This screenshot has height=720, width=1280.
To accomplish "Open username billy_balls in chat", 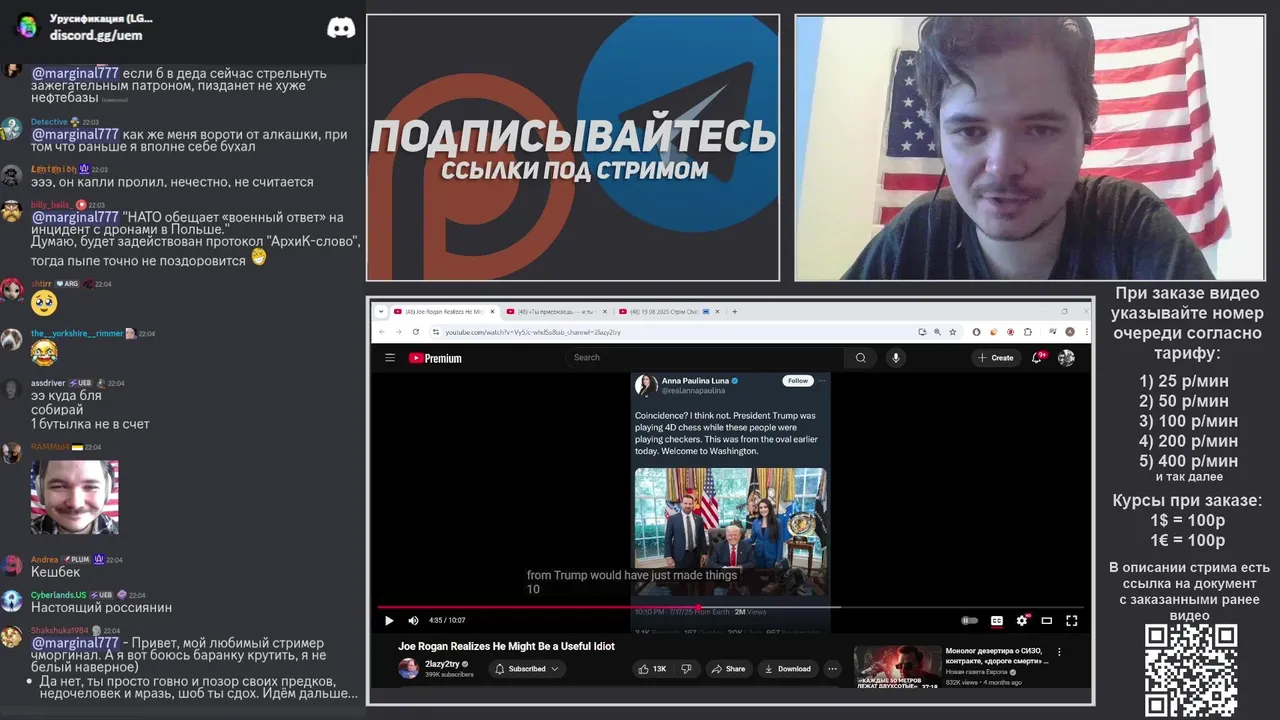I will 50,205.
